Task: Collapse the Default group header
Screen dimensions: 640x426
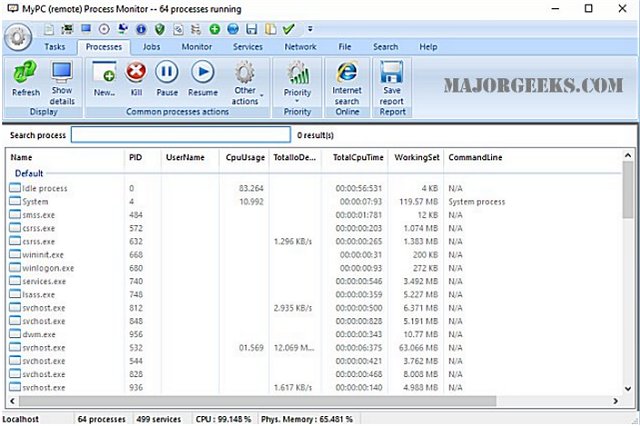Action: (x=29, y=173)
